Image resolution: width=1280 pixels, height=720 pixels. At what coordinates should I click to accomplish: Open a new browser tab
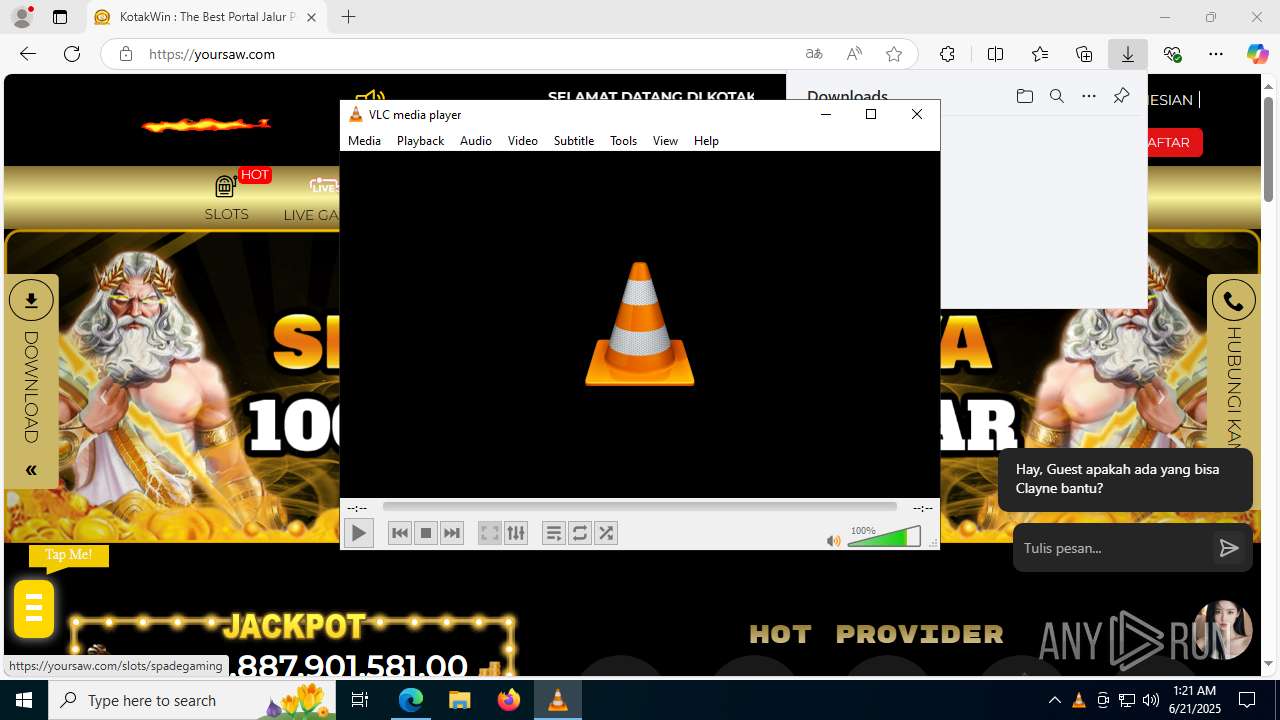pyautogui.click(x=348, y=17)
